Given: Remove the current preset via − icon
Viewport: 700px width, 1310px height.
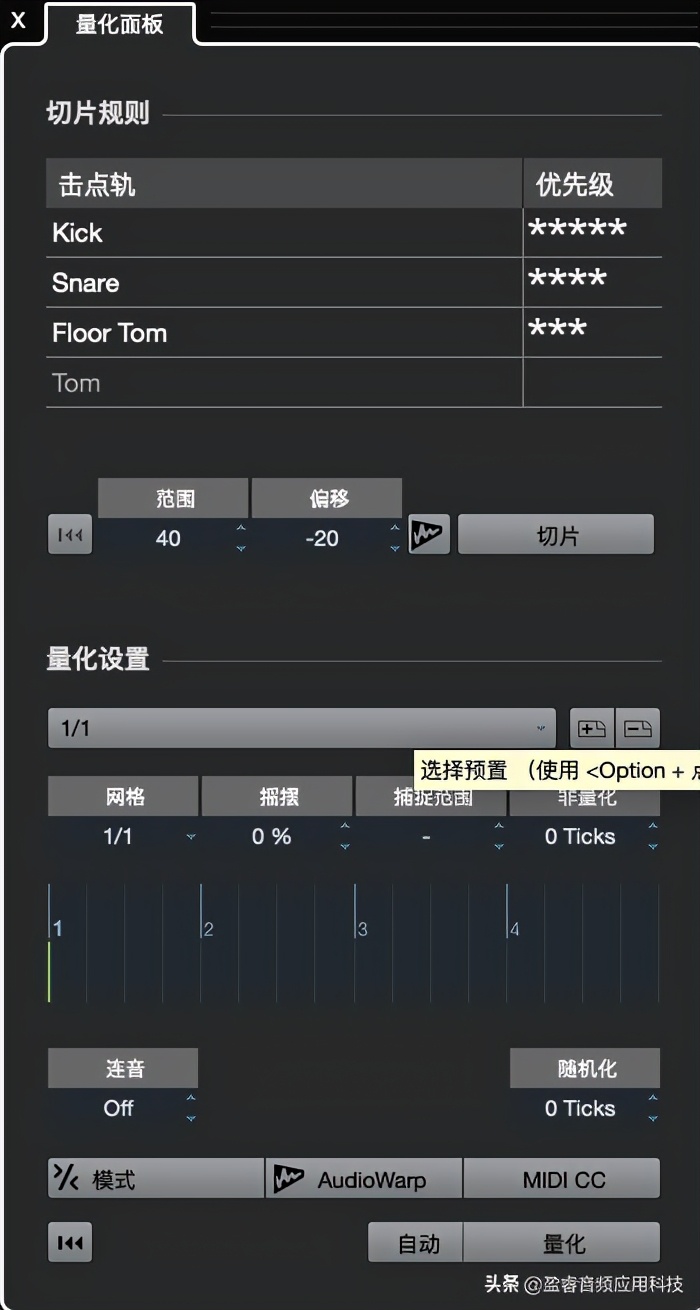Looking at the screenshot, I should (638, 727).
